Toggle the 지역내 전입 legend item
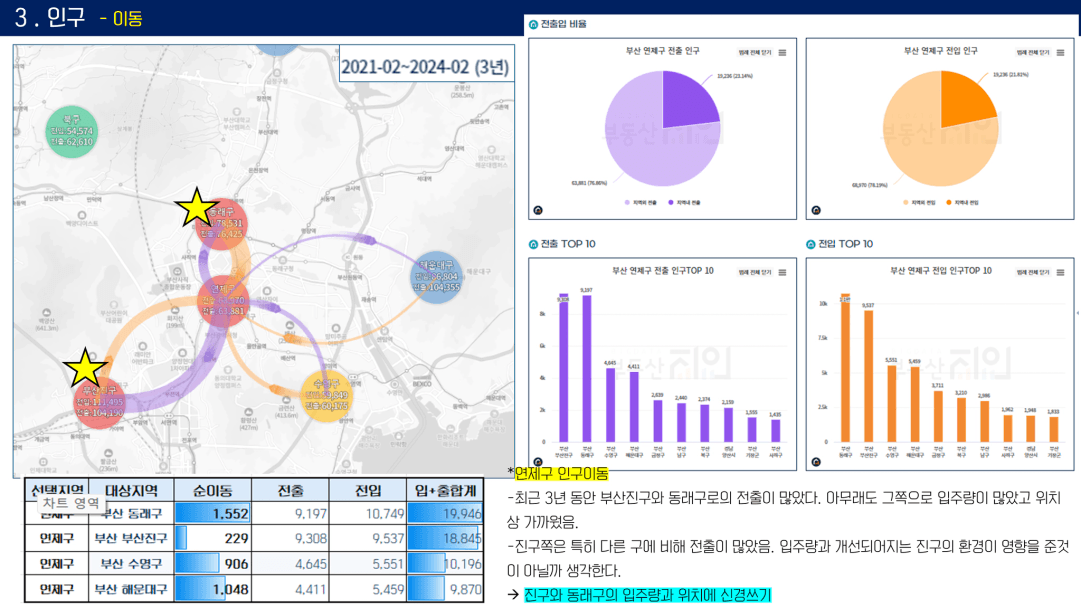 click(962, 203)
